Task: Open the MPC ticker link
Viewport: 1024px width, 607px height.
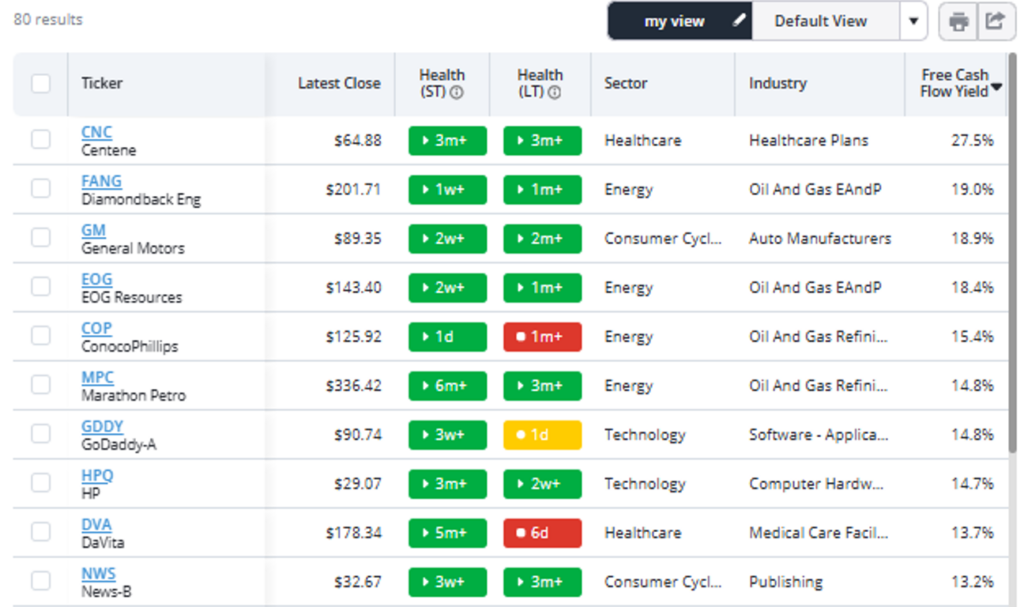Action: click(x=97, y=377)
